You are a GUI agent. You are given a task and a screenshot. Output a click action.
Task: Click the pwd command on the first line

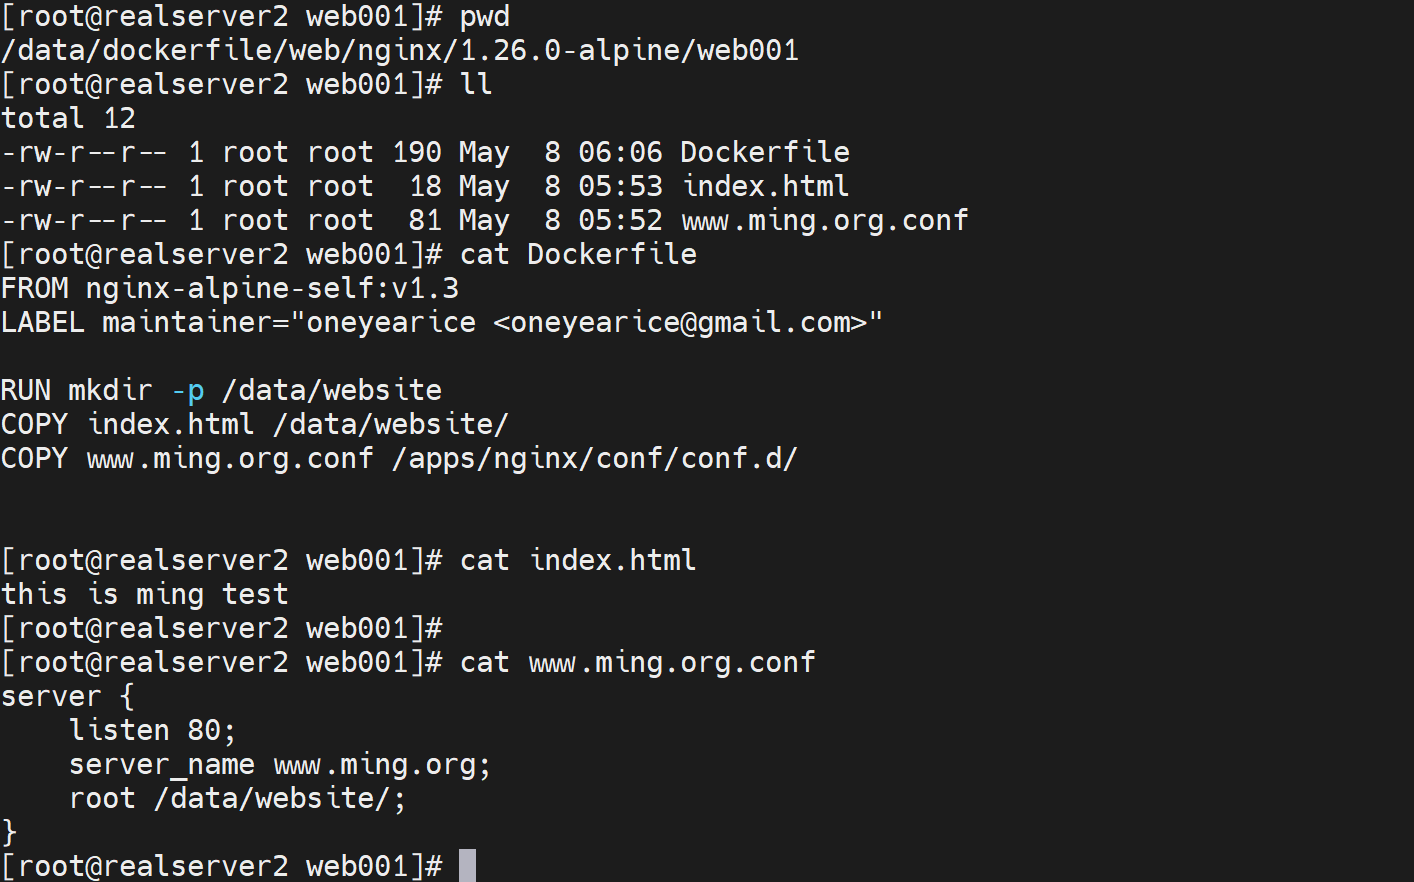click(x=485, y=17)
